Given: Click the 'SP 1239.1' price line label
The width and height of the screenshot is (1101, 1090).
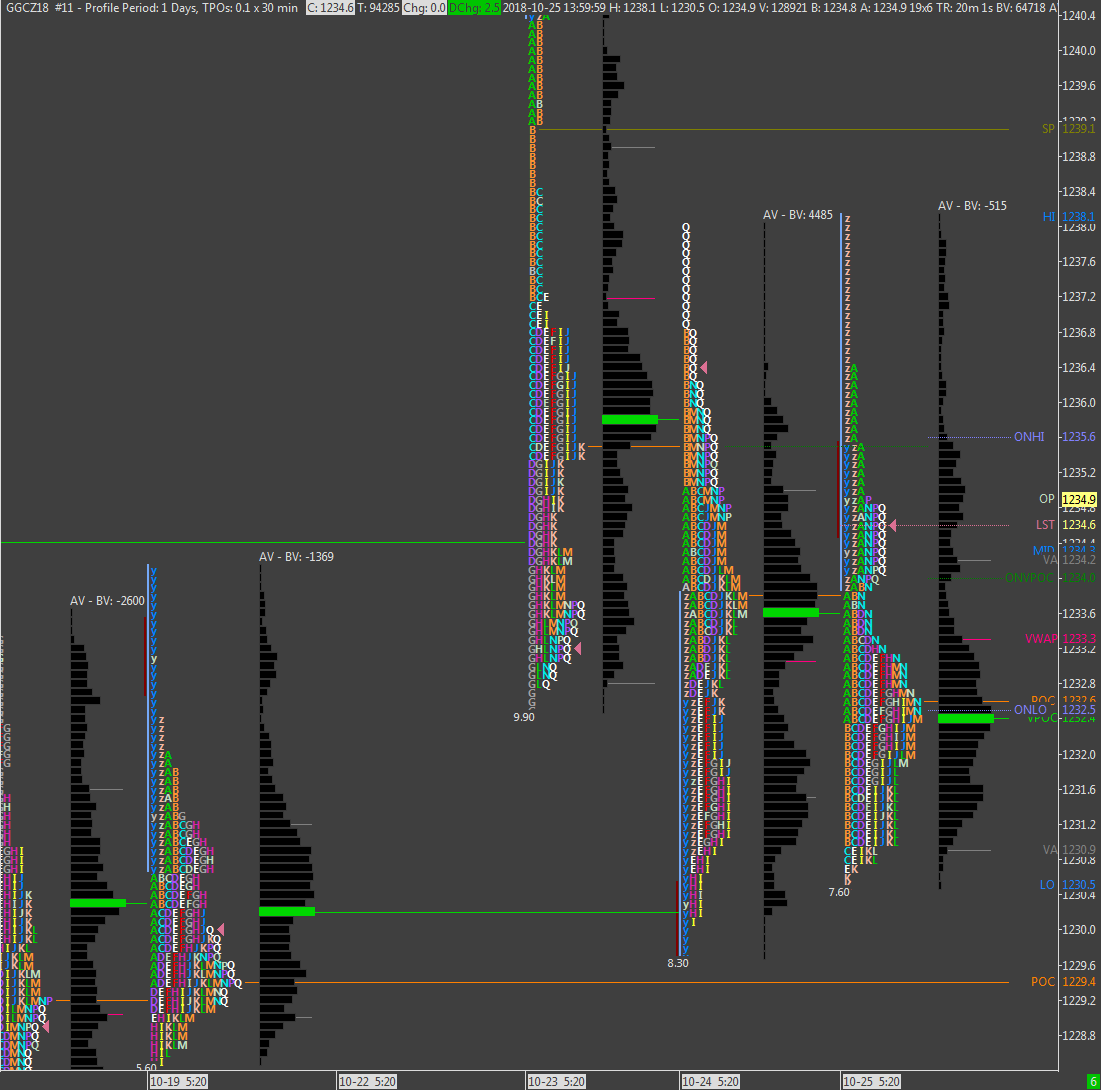Looking at the screenshot, I should 1068,129.
